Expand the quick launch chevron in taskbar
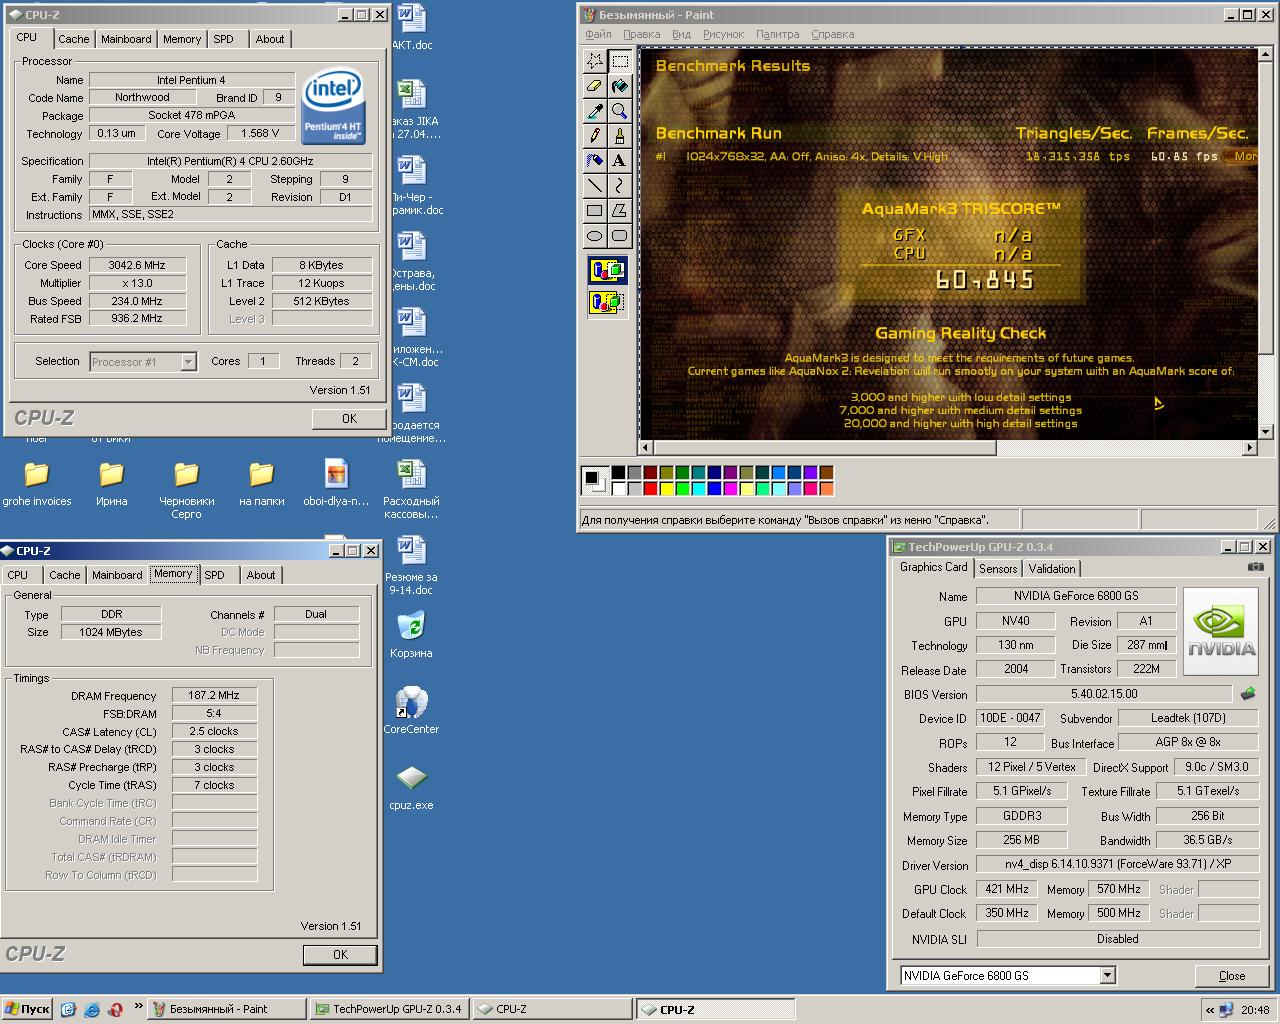1280x1024 pixels. point(138,1005)
